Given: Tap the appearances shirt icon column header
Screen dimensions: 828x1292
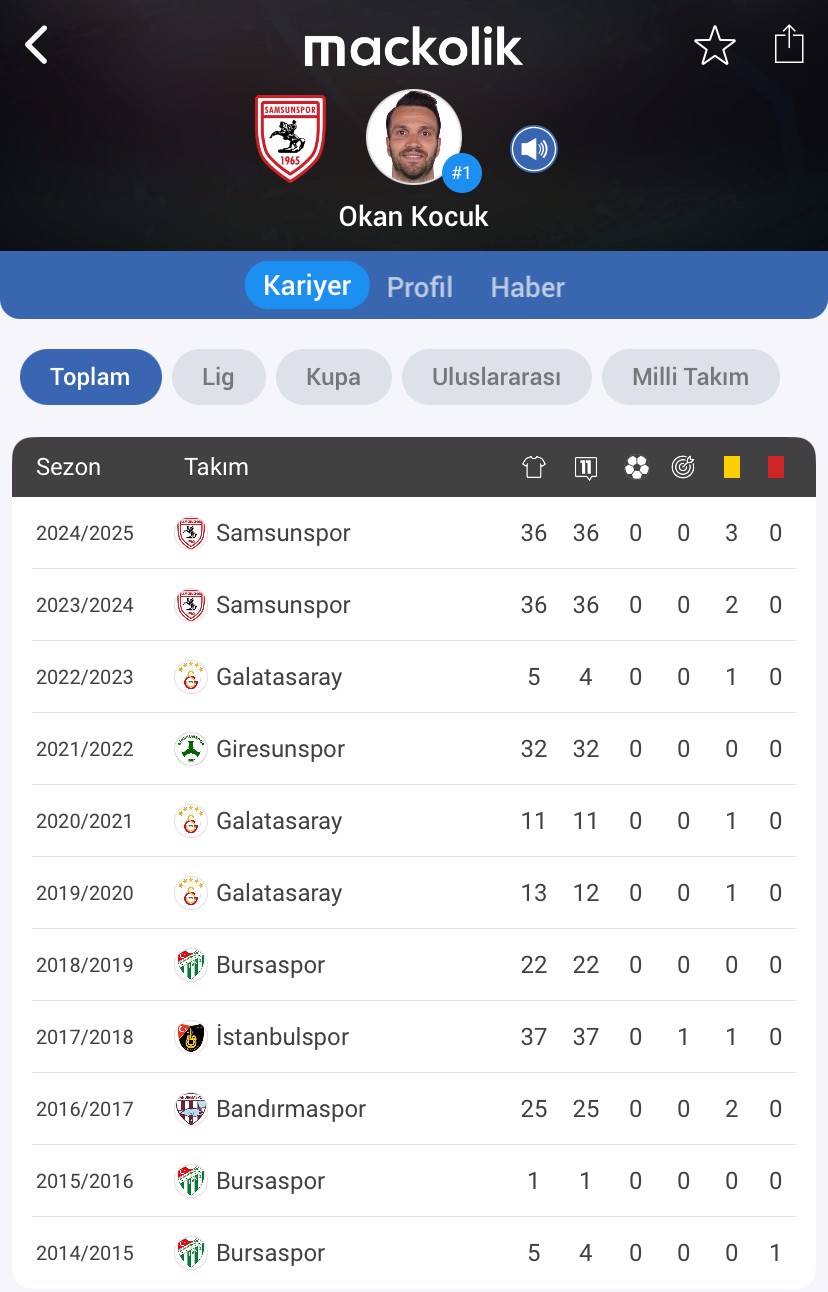Looking at the screenshot, I should (534, 467).
